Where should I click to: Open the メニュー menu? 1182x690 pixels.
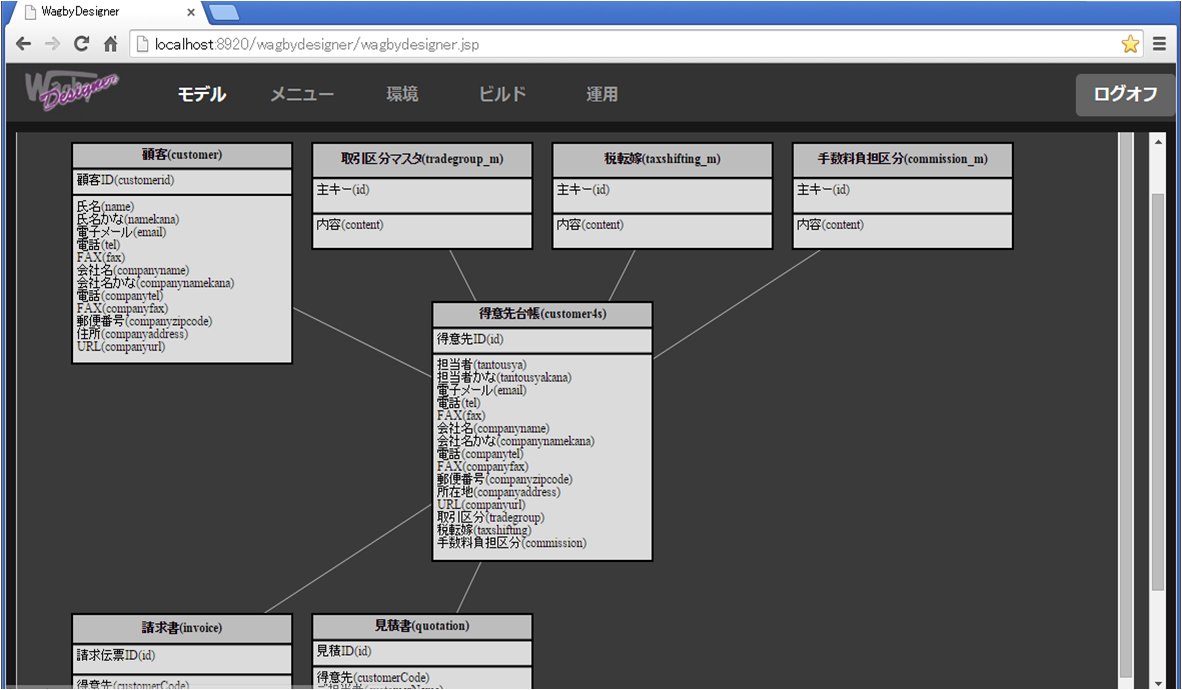(x=302, y=94)
